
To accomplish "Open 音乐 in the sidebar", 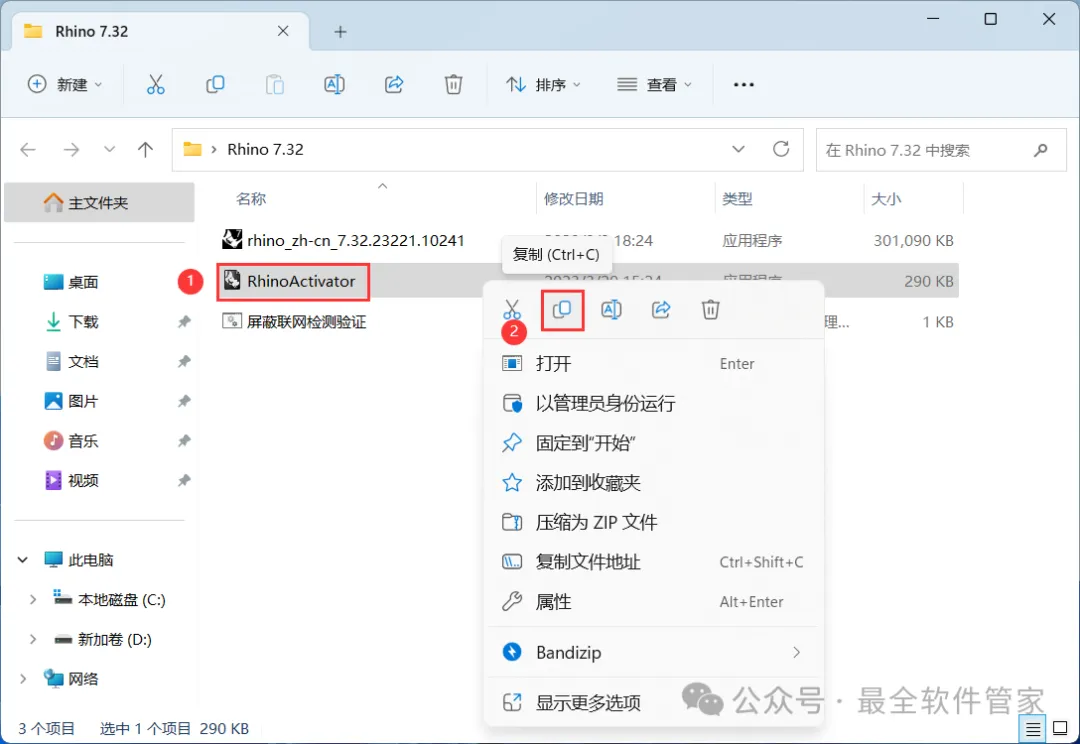I will coord(83,441).
